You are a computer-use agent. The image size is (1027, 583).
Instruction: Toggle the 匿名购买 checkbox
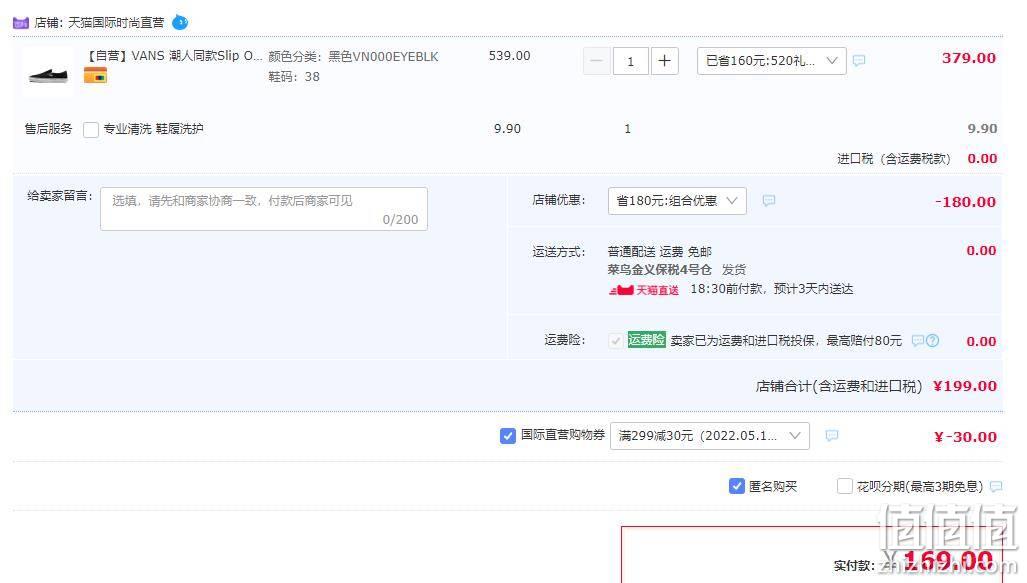click(x=737, y=486)
